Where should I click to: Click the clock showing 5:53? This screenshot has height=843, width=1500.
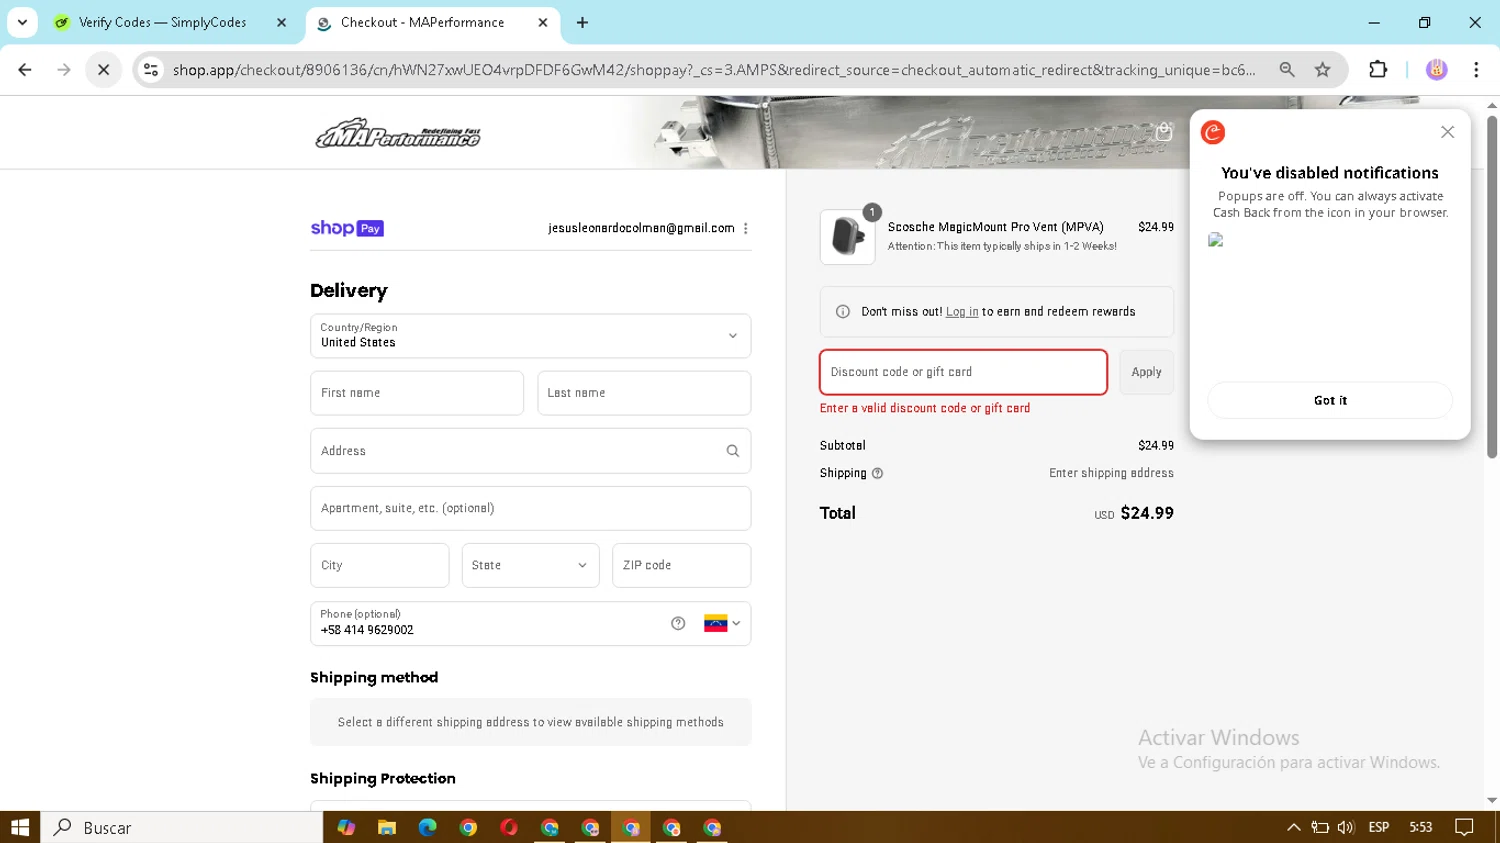(1420, 827)
